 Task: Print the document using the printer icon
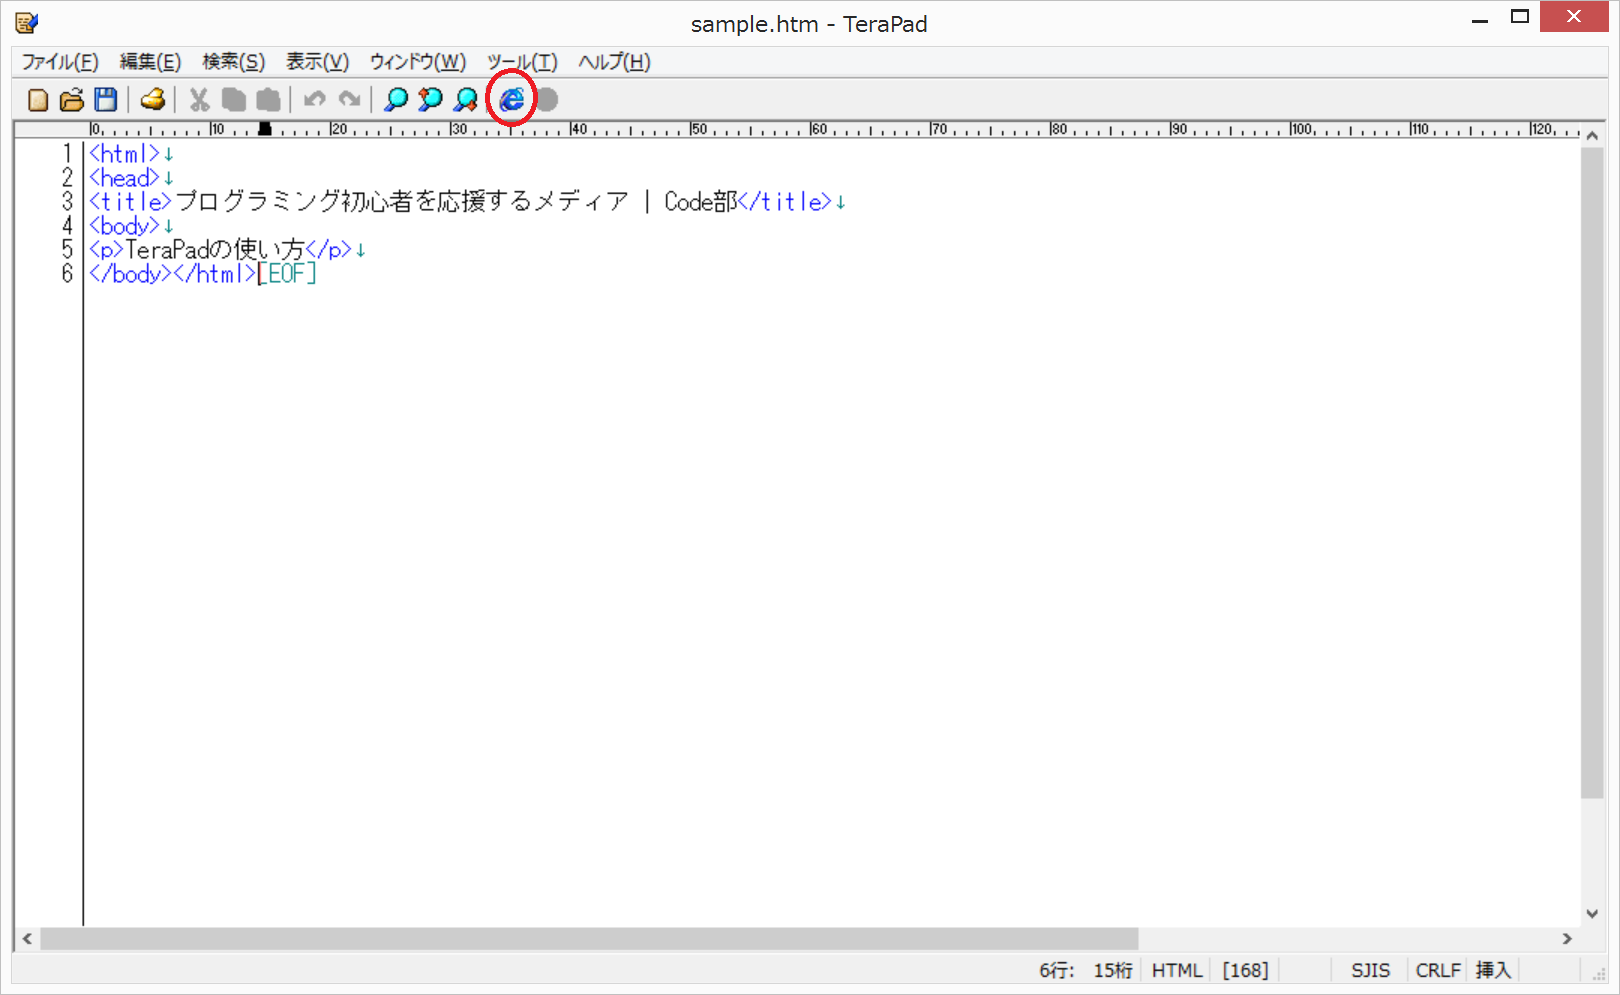tap(153, 100)
